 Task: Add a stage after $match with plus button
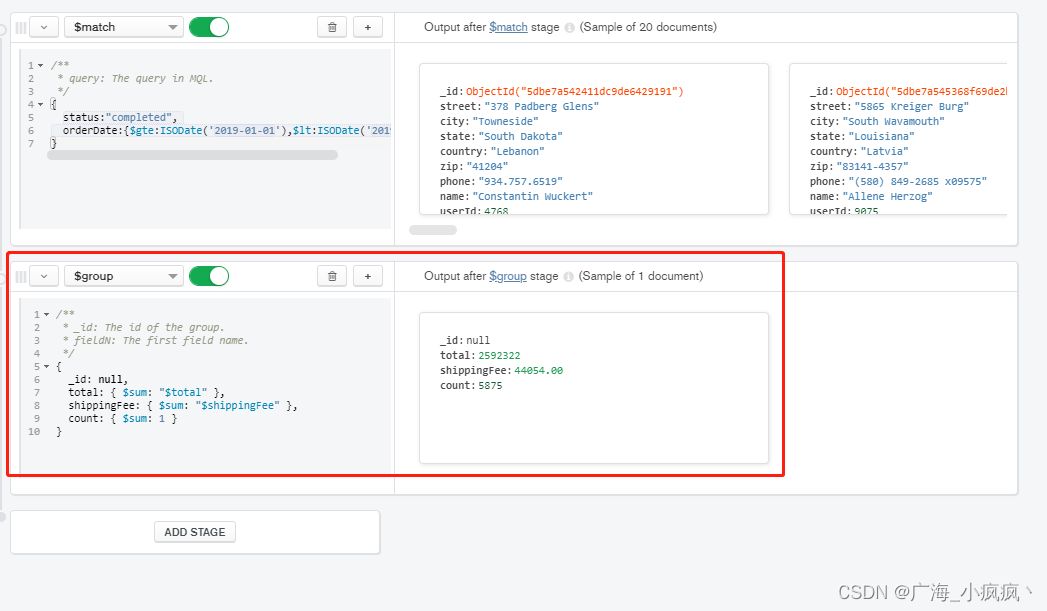[x=368, y=27]
